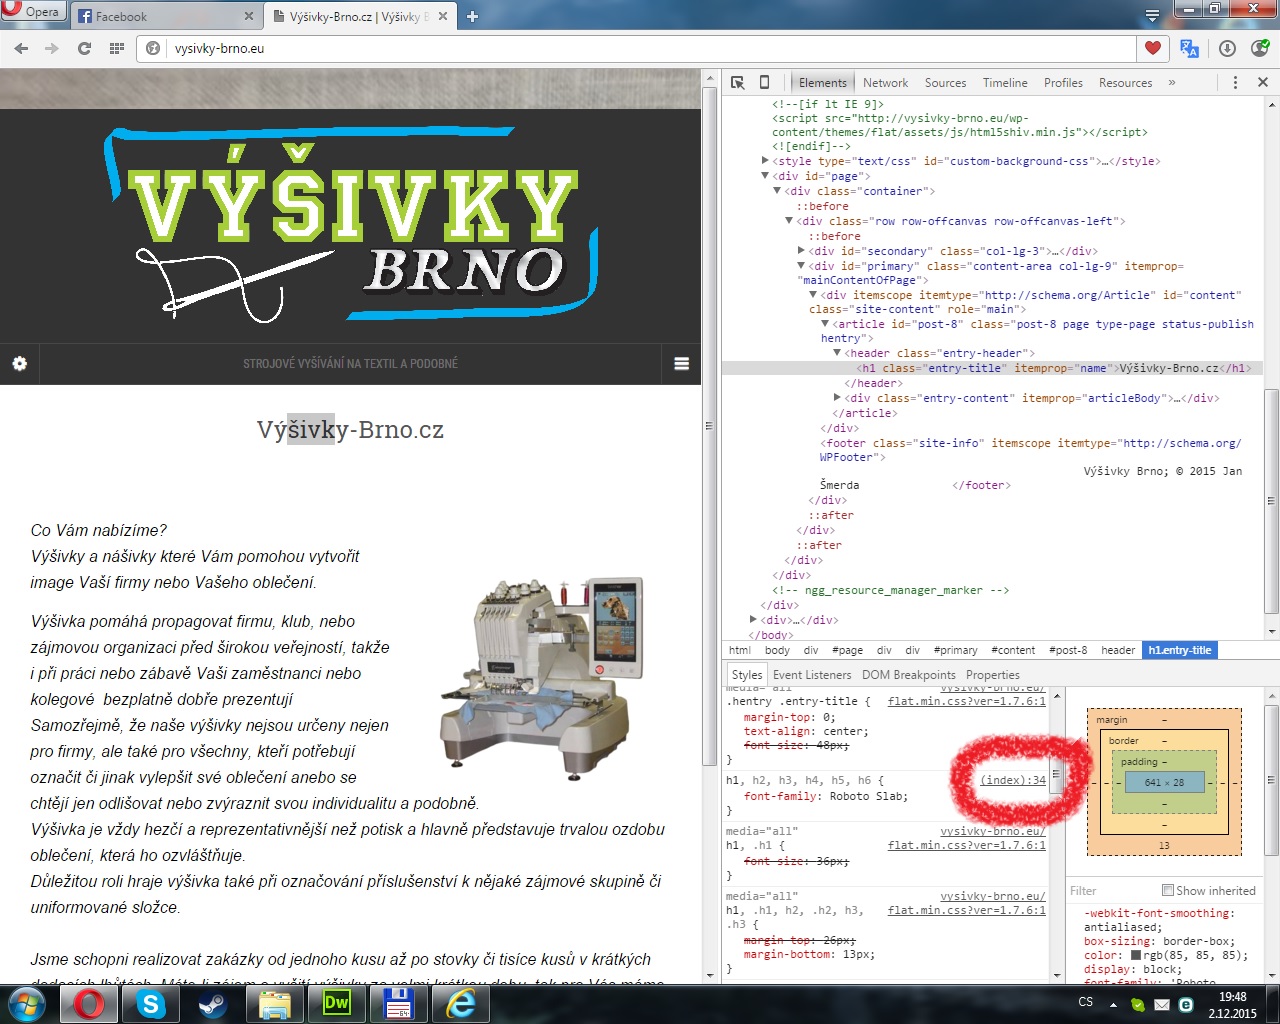Open Dreamweaver from the taskbar

[337, 1003]
